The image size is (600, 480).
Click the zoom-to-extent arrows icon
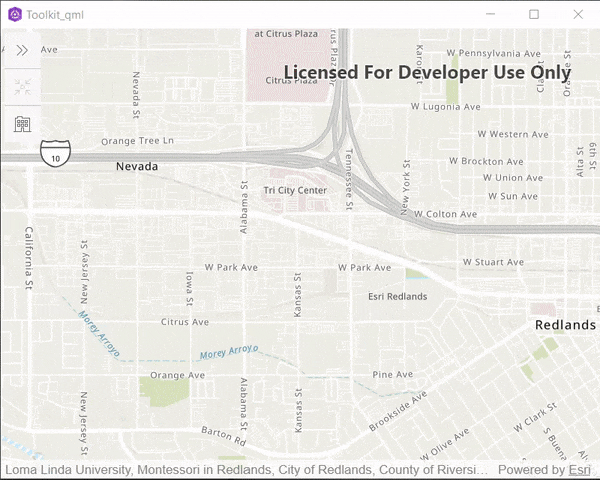click(21, 87)
